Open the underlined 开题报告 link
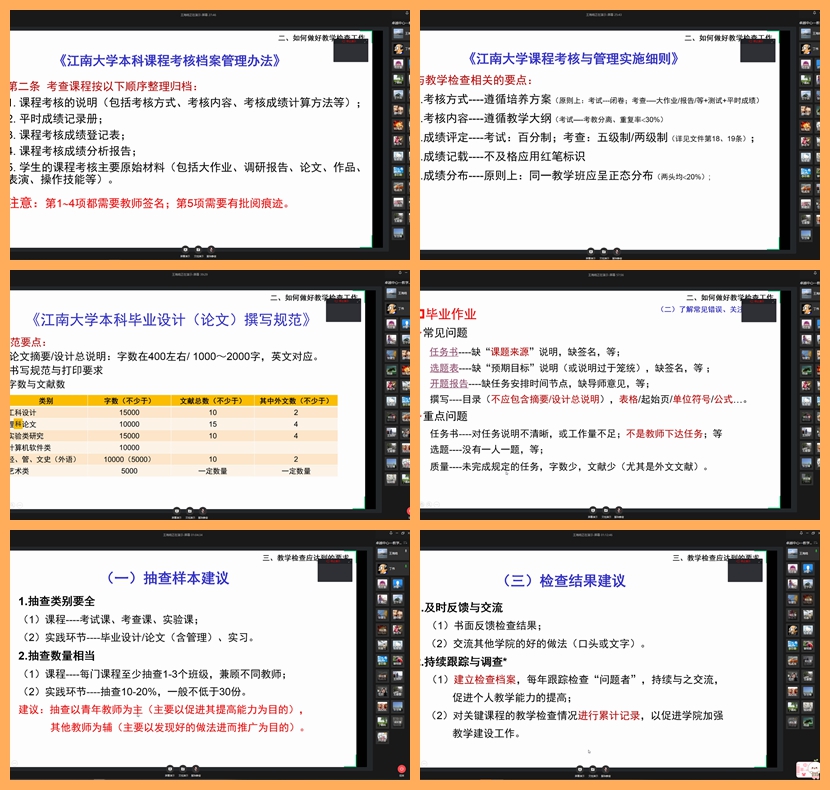830x790 pixels. (x=448, y=383)
